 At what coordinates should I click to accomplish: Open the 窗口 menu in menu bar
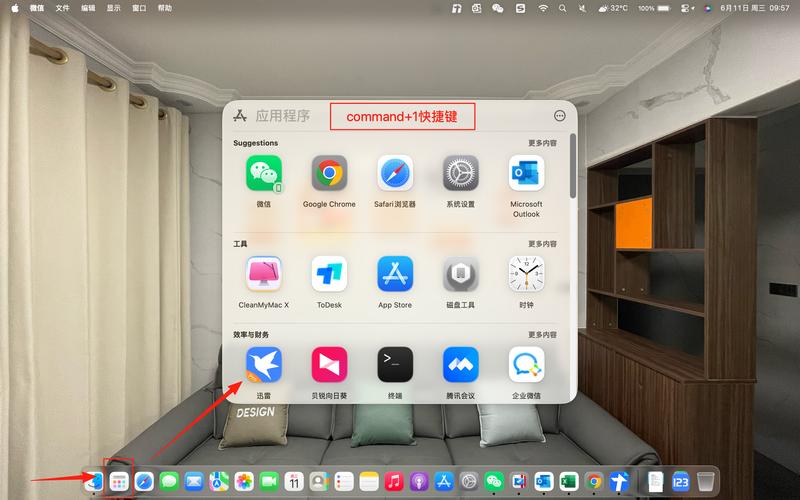coord(139,8)
